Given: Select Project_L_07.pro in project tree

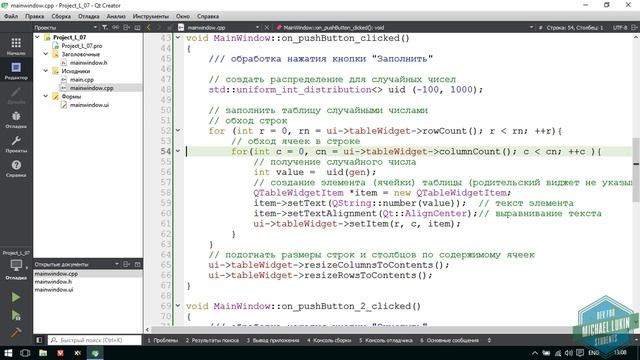Looking at the screenshot, I should 82,46.
